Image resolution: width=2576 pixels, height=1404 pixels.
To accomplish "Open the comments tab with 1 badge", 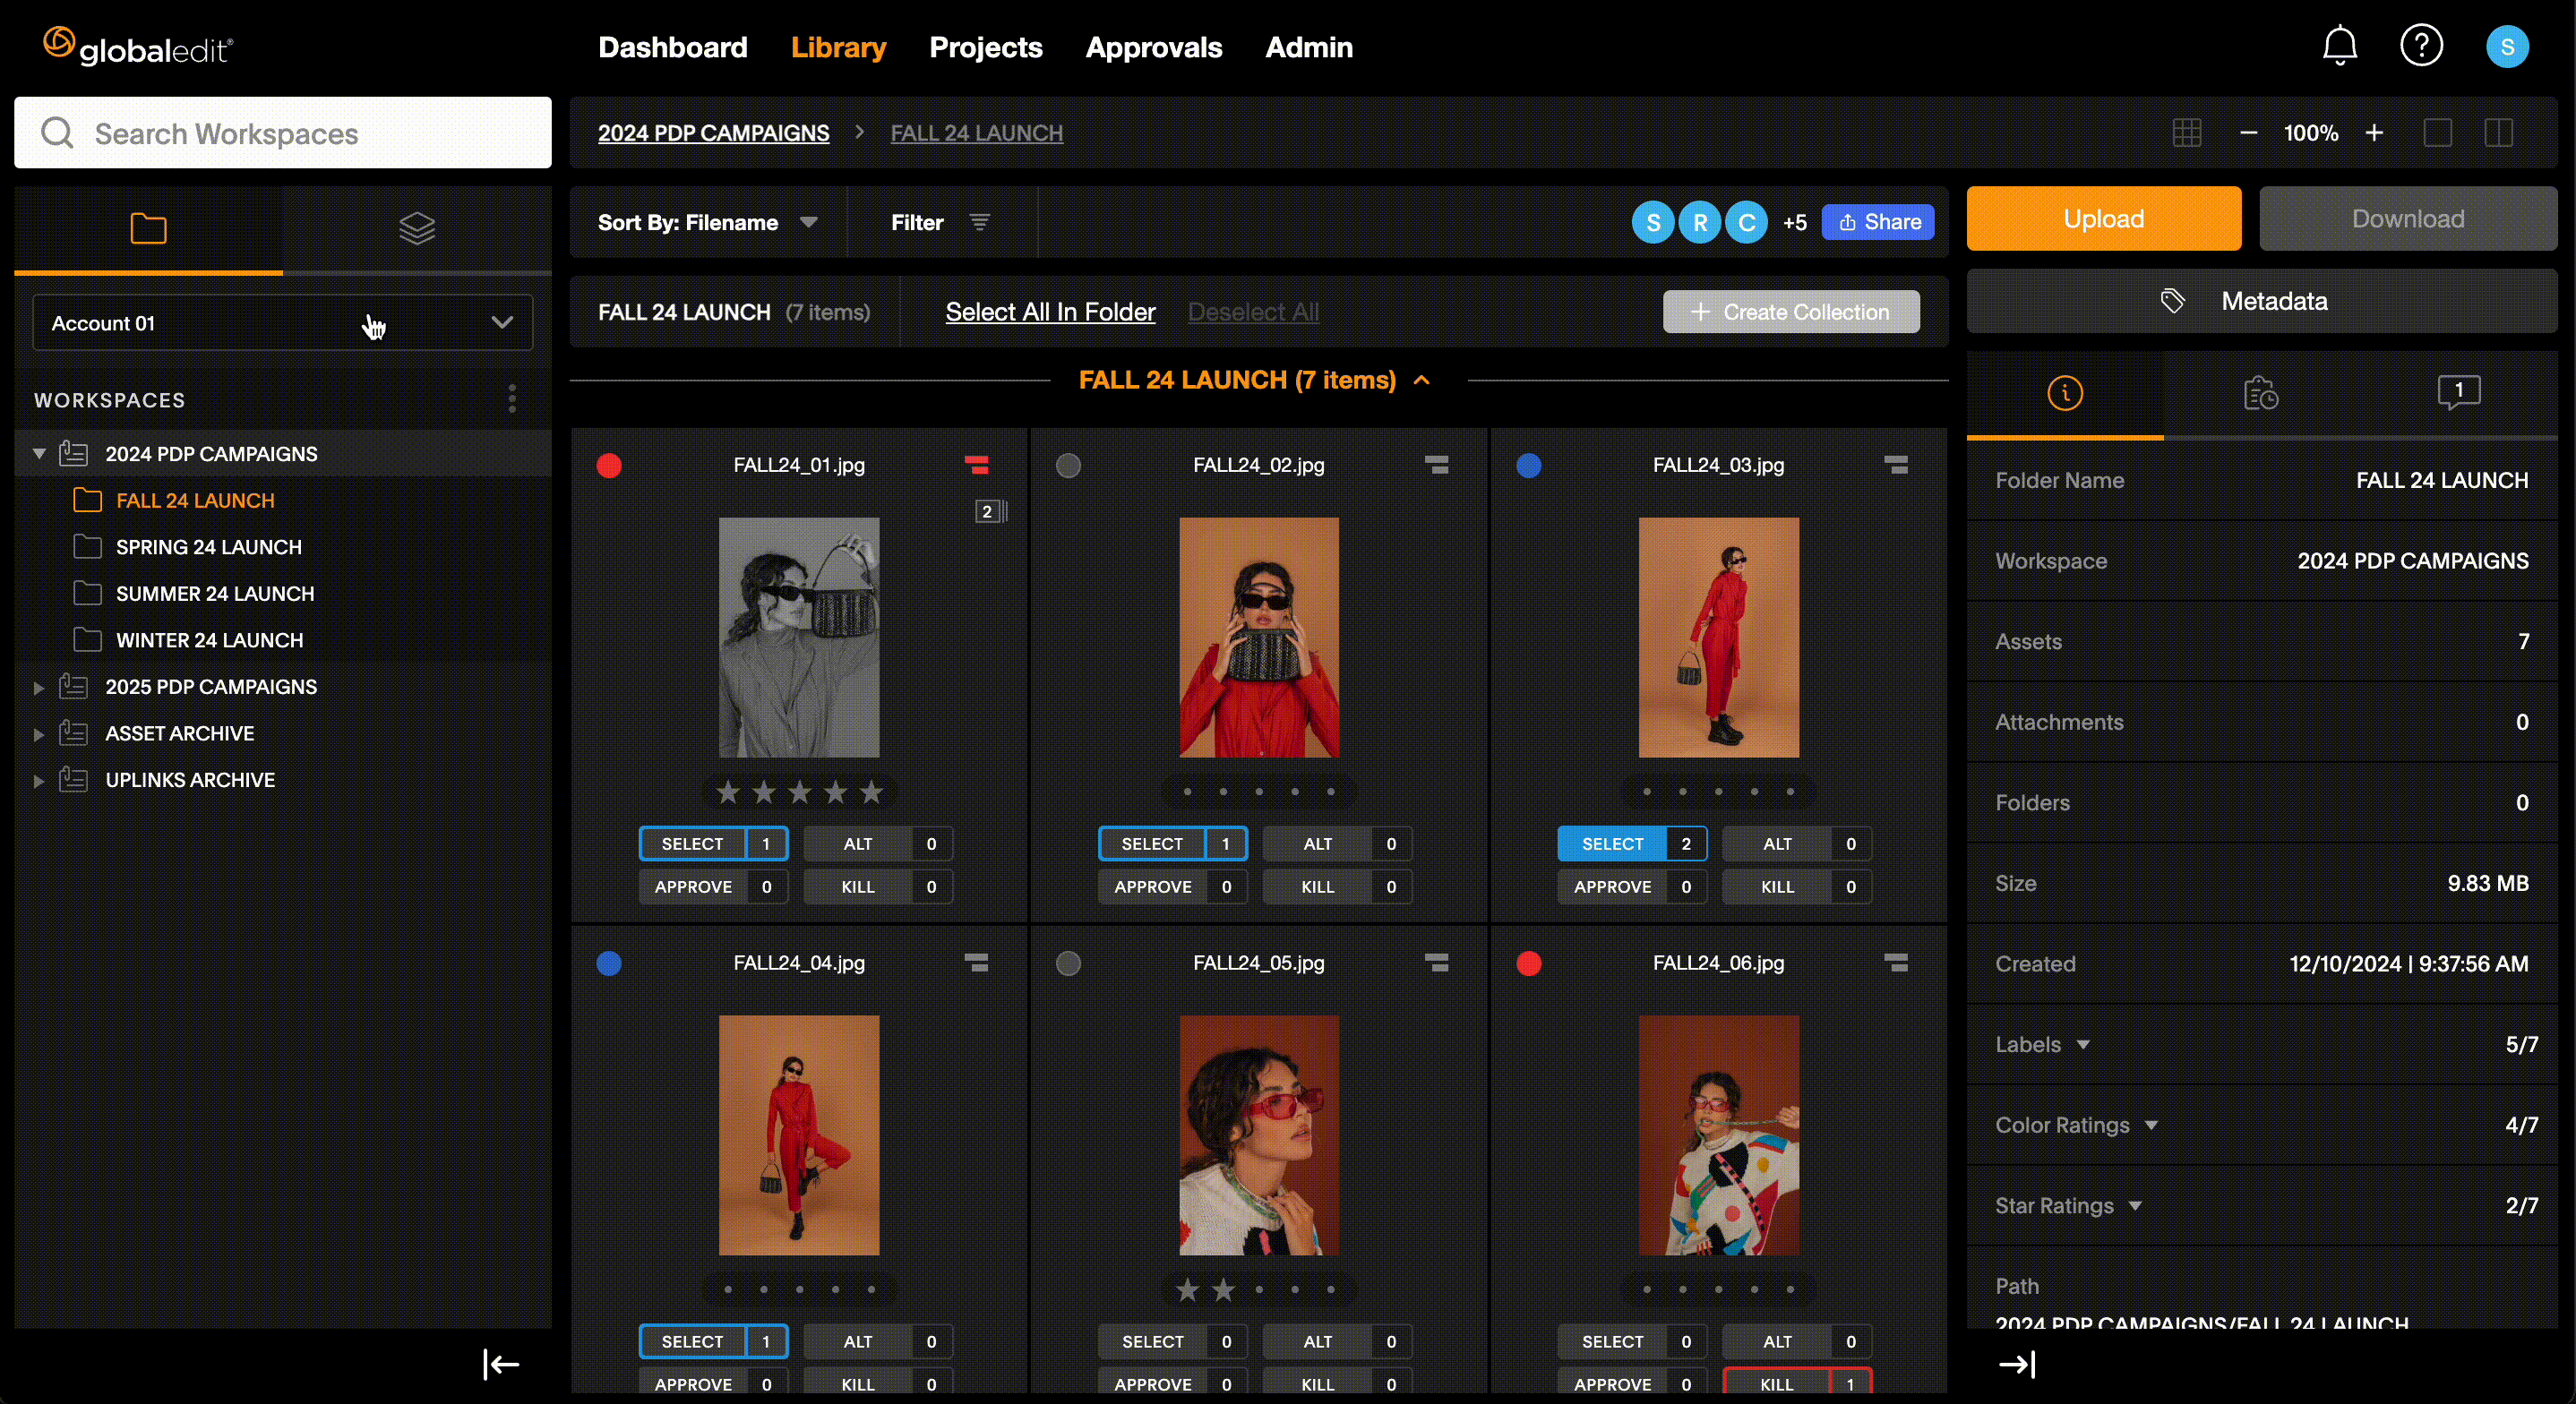I will 2458,392.
